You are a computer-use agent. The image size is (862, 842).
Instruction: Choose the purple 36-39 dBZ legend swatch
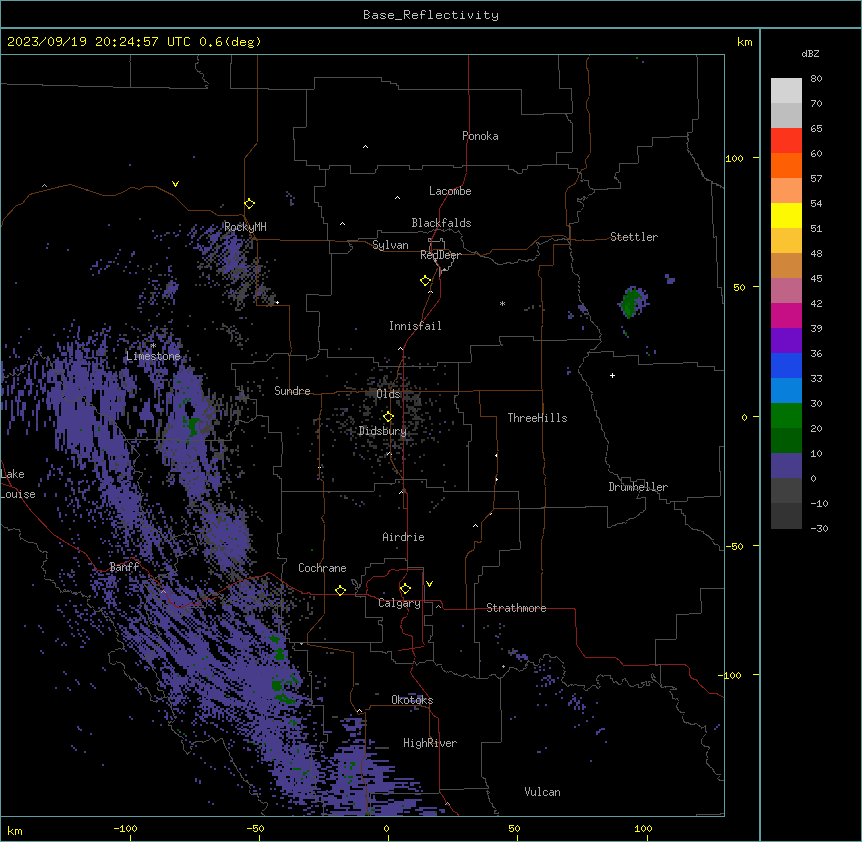click(786, 341)
